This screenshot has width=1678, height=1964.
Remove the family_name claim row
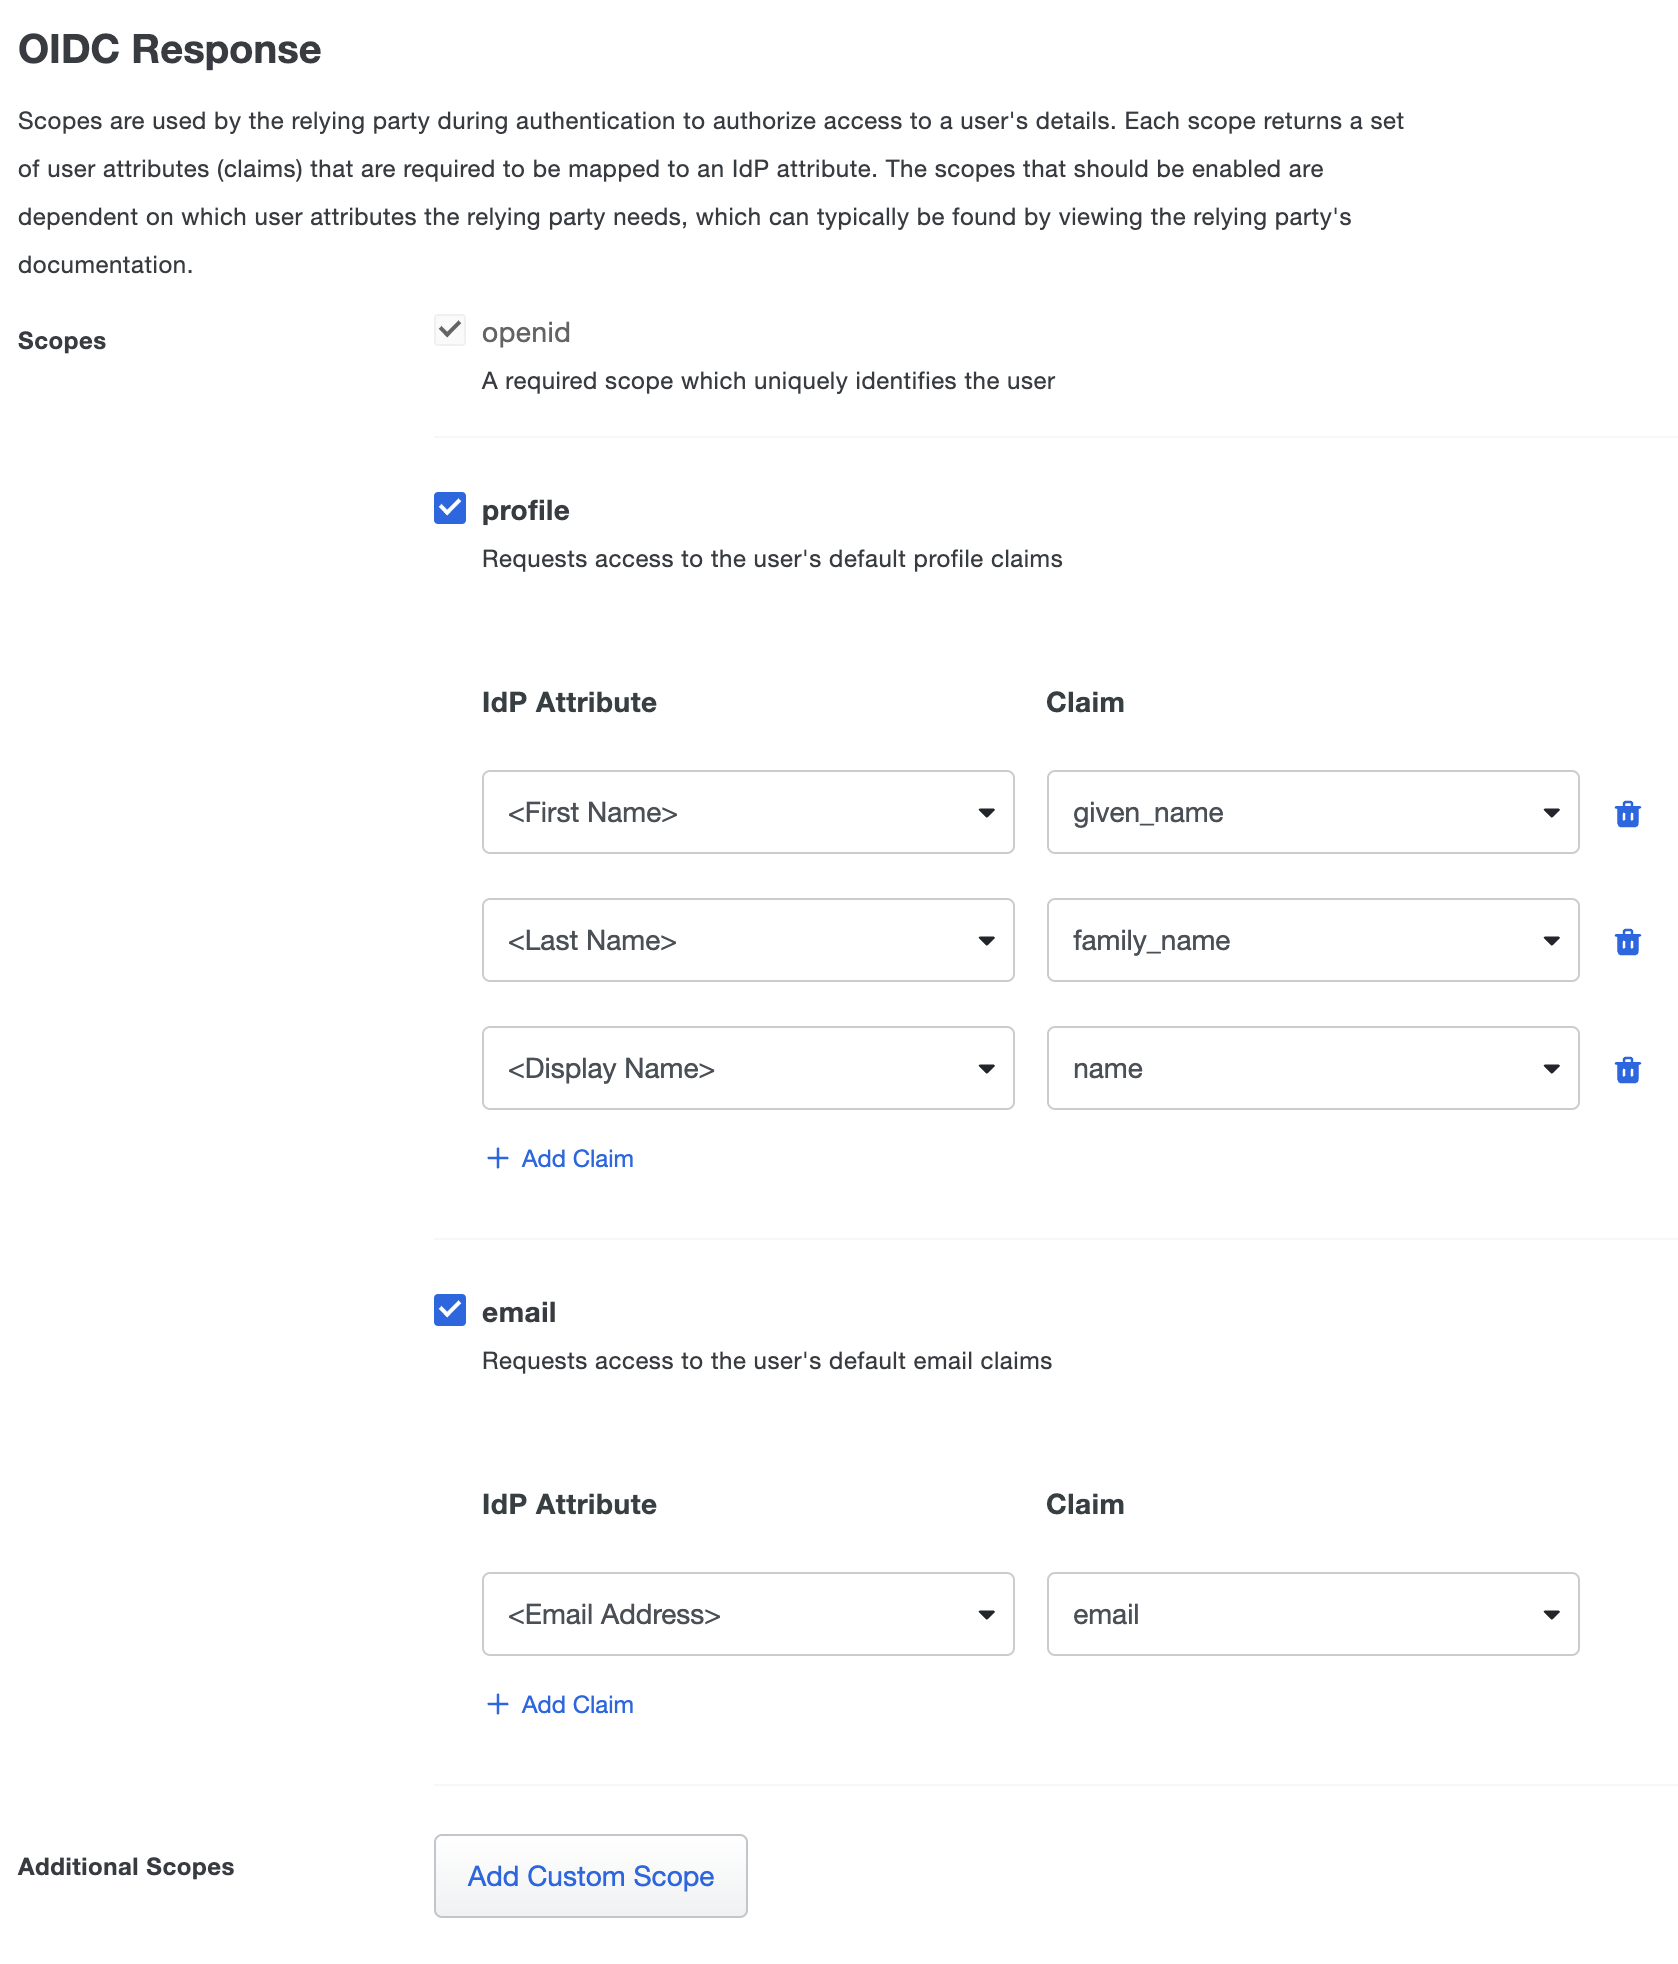click(x=1628, y=941)
